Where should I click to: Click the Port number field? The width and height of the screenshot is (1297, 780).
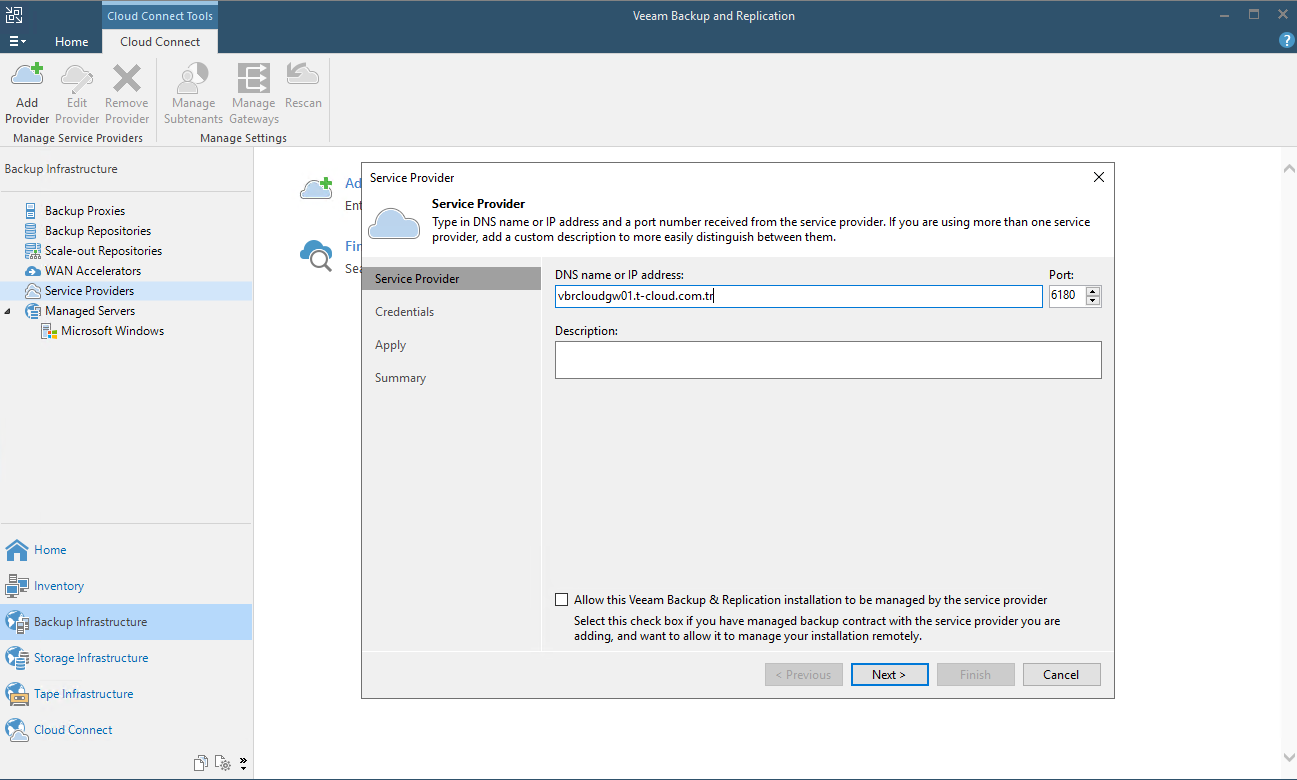[x=1067, y=296]
